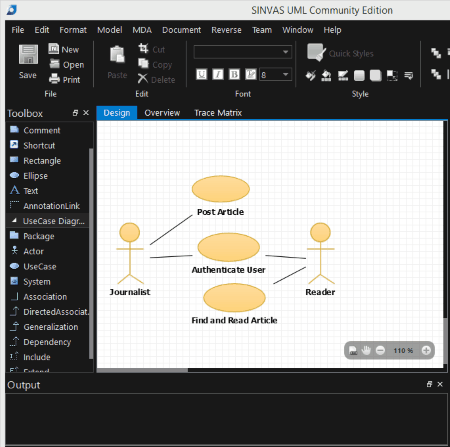This screenshot has width=450, height=447.
Task: Toggle bold font formatting
Action: (234, 74)
